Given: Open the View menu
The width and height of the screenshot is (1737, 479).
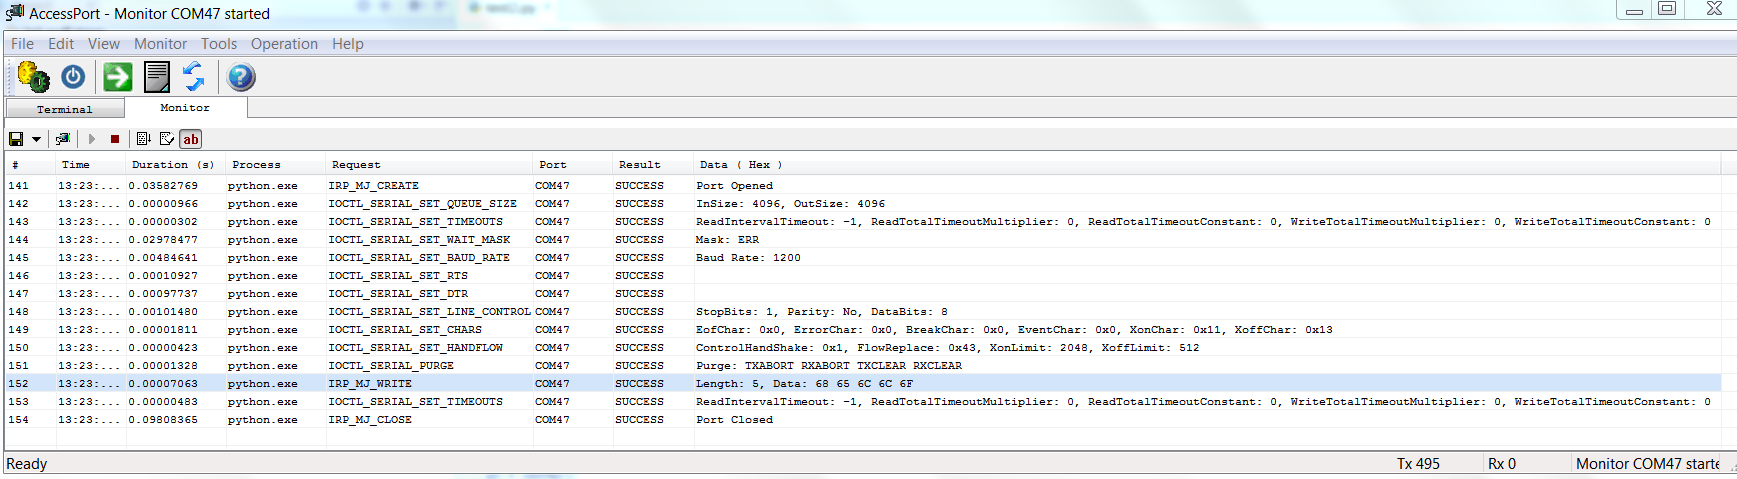Looking at the screenshot, I should coord(104,44).
